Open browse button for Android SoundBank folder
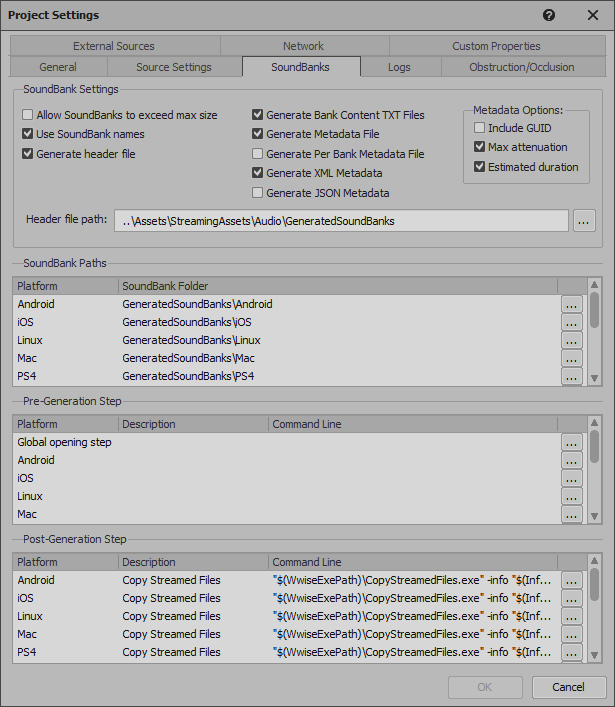 571,305
